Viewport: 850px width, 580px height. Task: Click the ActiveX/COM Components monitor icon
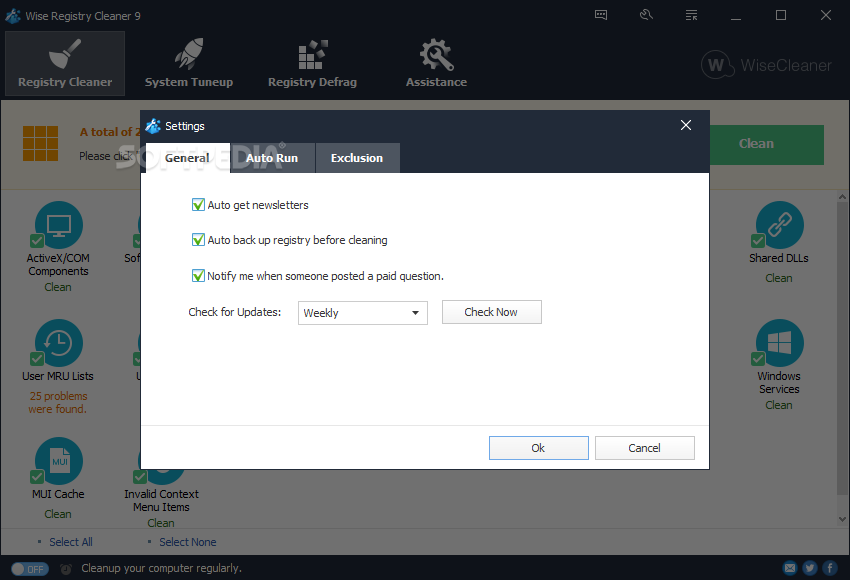(x=59, y=225)
